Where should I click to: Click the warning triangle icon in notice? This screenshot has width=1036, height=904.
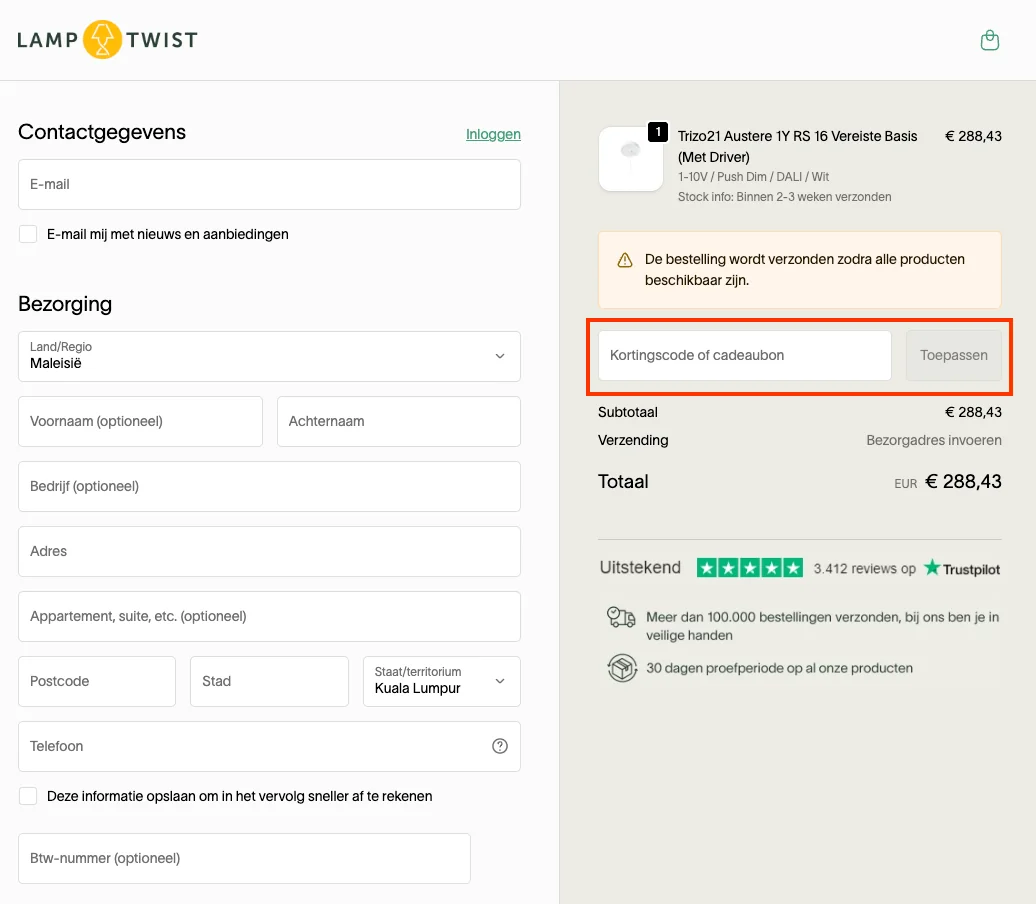pos(625,260)
